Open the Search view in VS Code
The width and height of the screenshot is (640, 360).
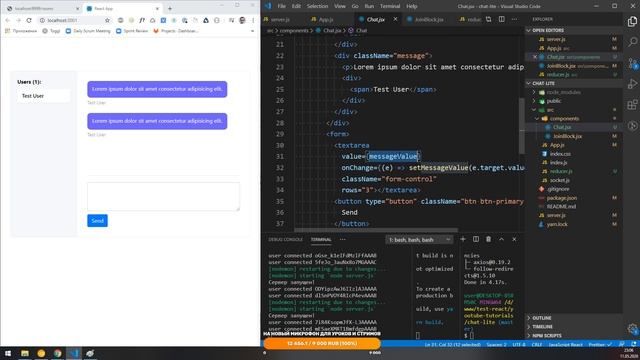[x=632, y=42]
